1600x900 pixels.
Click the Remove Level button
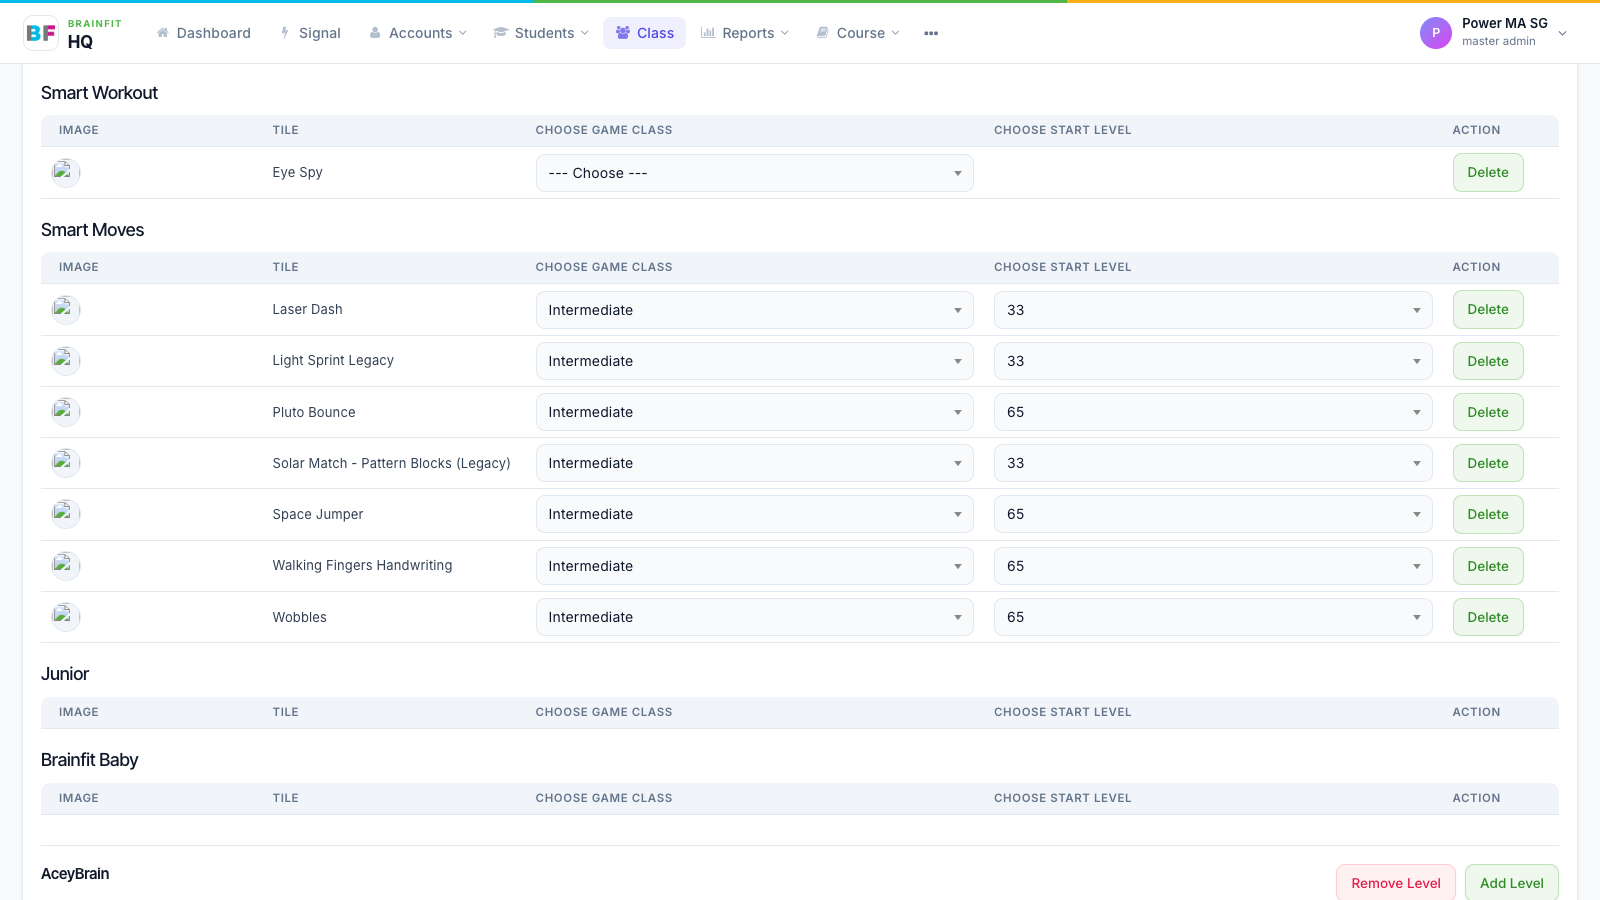coord(1396,882)
